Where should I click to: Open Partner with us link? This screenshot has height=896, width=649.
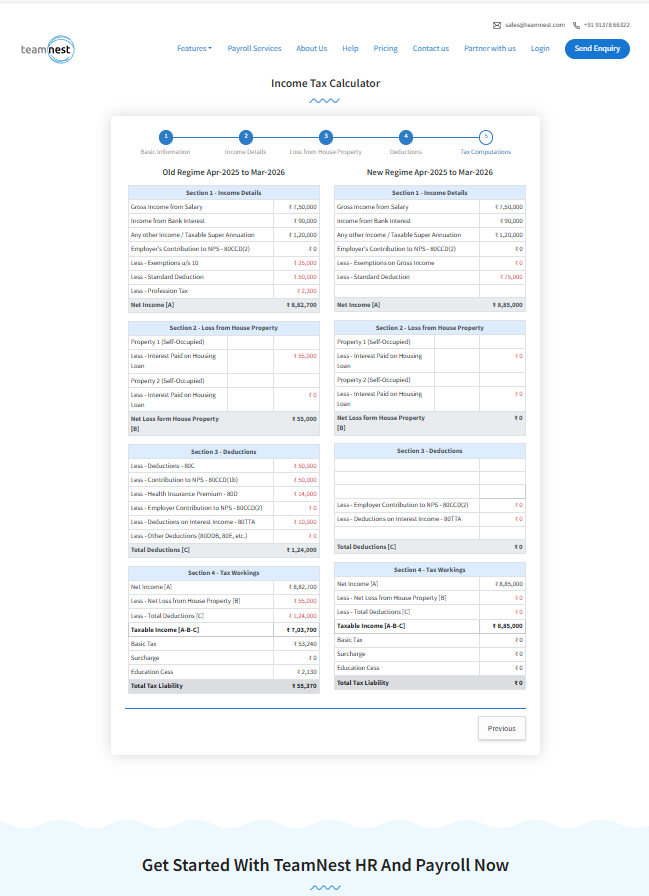[490, 49]
